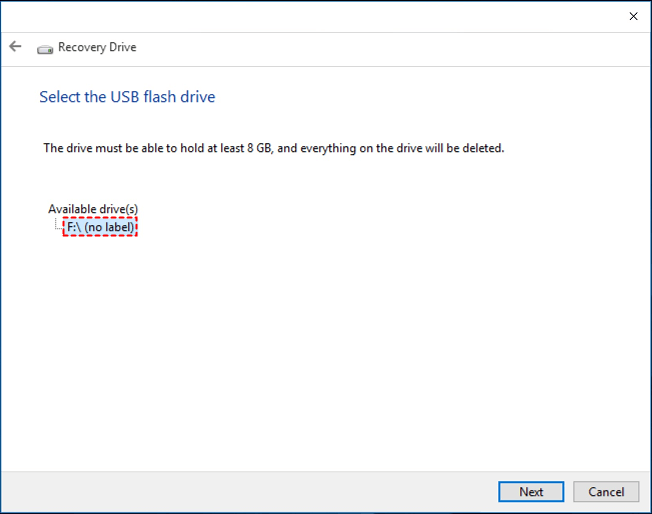652x514 pixels.
Task: Click the Recovery Drive wizard drive icon
Action: [45, 48]
